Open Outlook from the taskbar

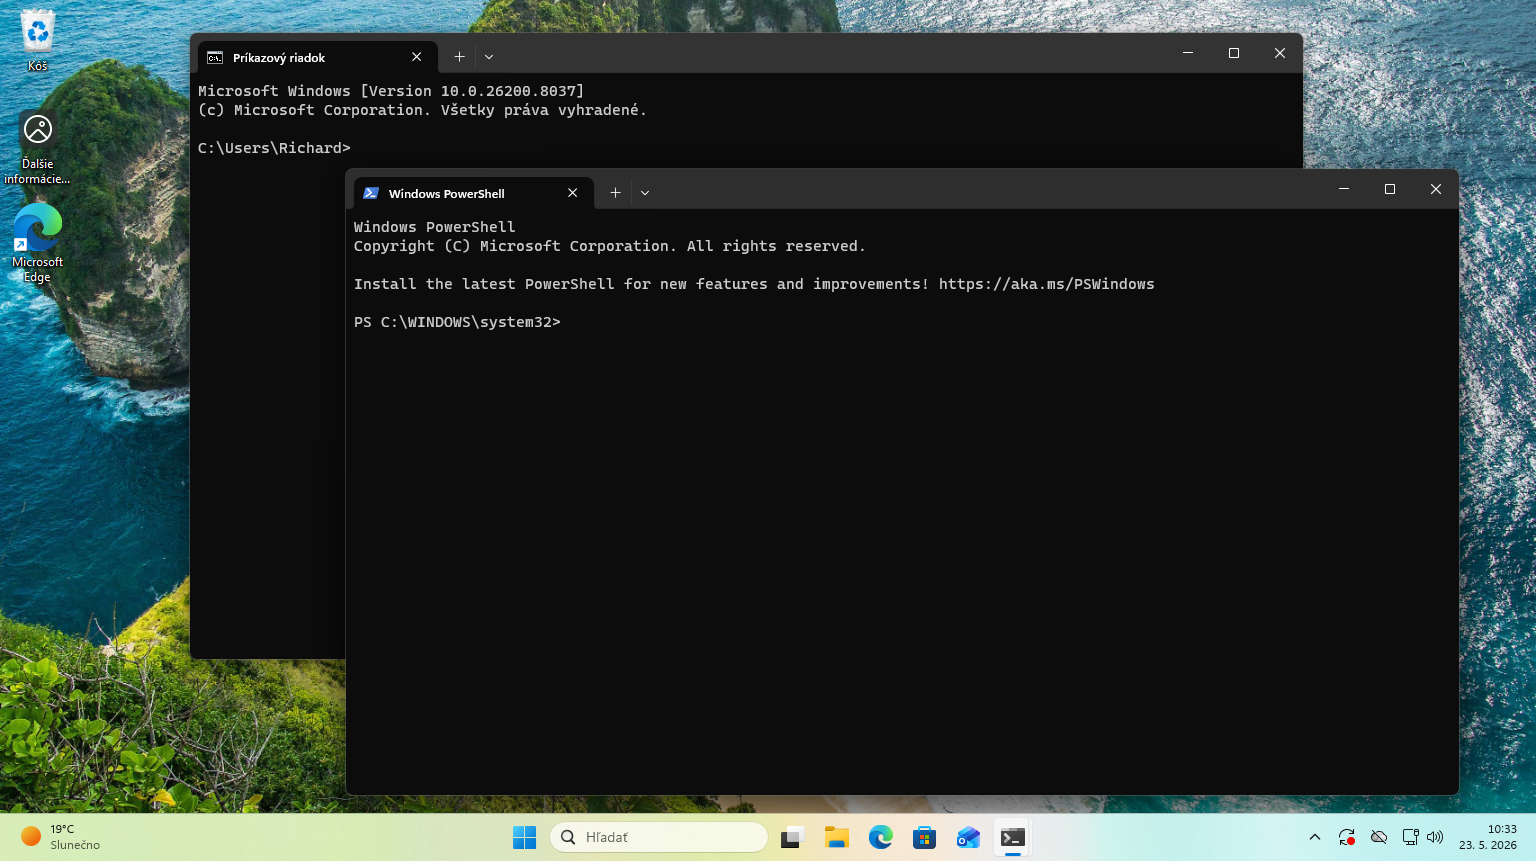click(968, 837)
